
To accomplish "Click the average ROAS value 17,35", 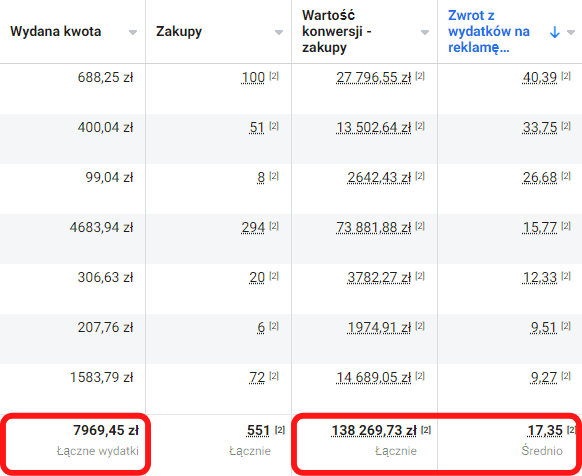I will 545,431.
